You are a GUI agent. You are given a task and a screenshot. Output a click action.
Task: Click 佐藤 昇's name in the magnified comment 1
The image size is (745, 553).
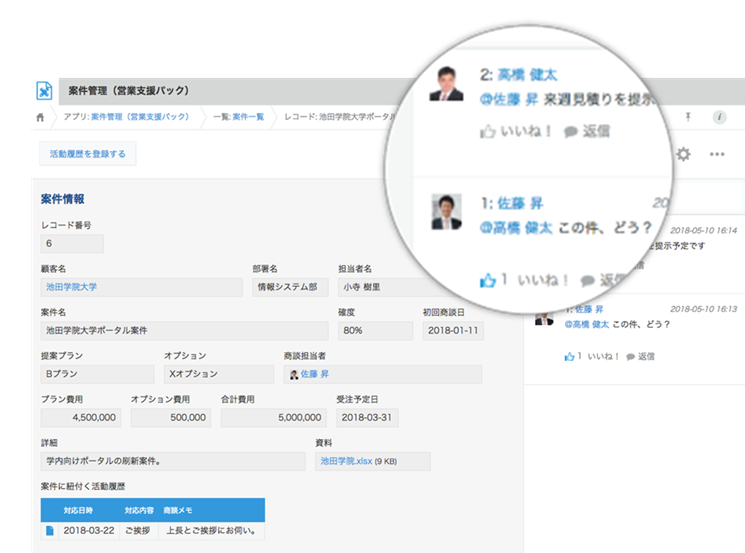click(520, 203)
